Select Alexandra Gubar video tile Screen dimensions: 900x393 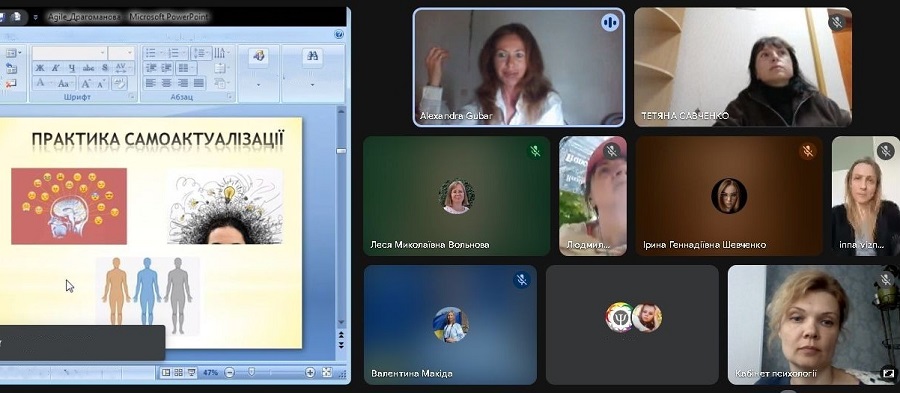click(519, 67)
